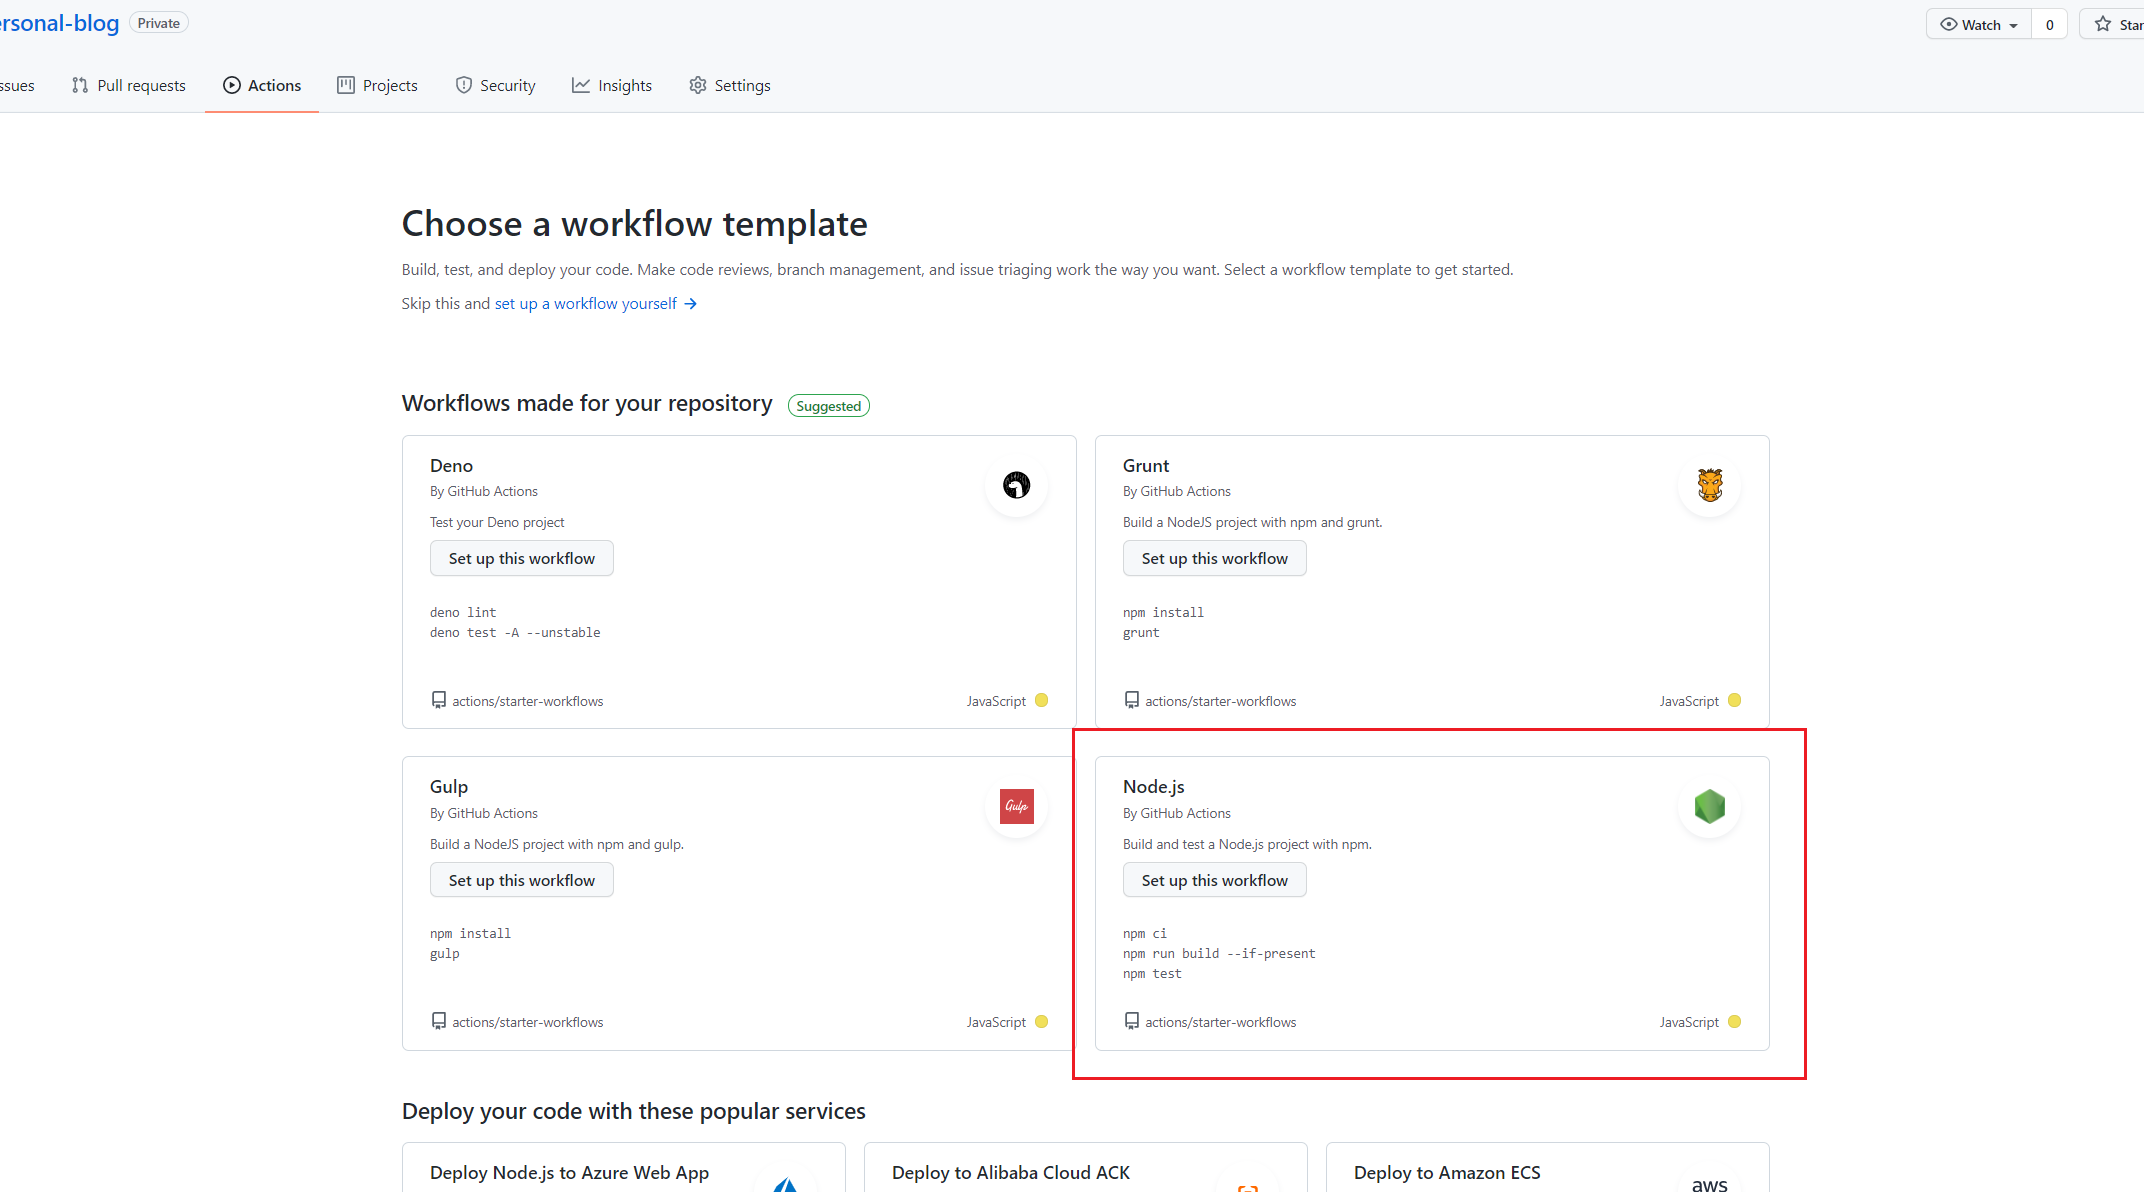Click repo icon beside Deno starter-workflows
The image size is (2144, 1192).
click(x=438, y=700)
